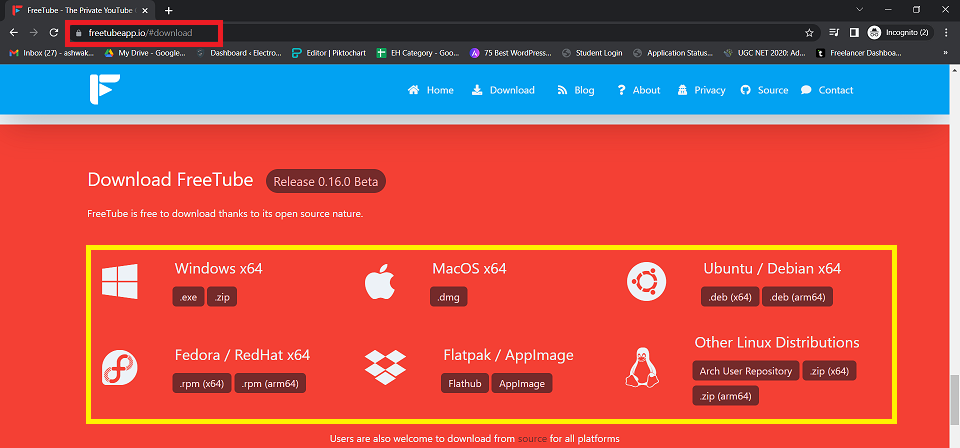Screen dimensions: 960x448
Task: Open the Flathub download link
Action: 465,384
